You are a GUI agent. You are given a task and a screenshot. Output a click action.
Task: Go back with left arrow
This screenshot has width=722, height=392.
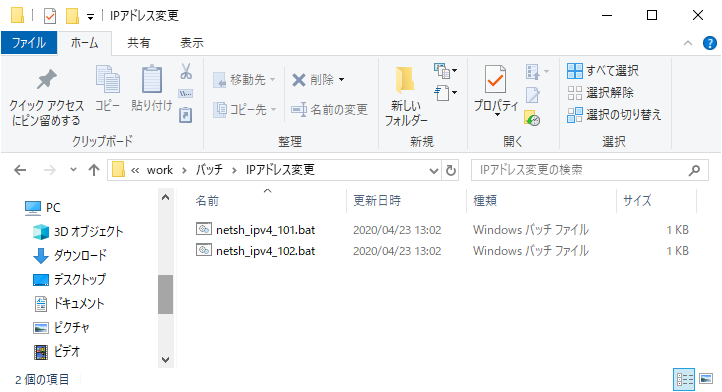(20, 170)
